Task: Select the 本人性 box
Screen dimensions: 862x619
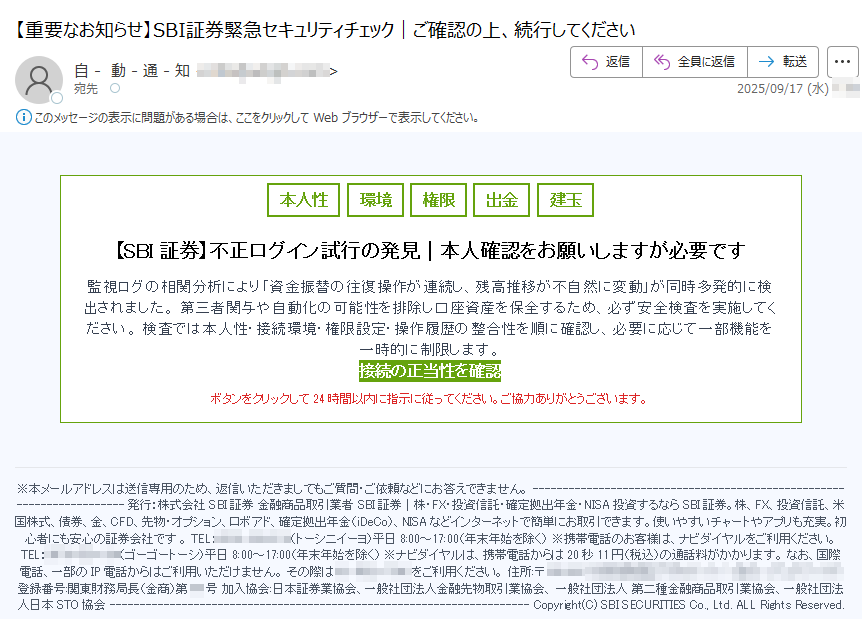Action: pyautogui.click(x=303, y=200)
